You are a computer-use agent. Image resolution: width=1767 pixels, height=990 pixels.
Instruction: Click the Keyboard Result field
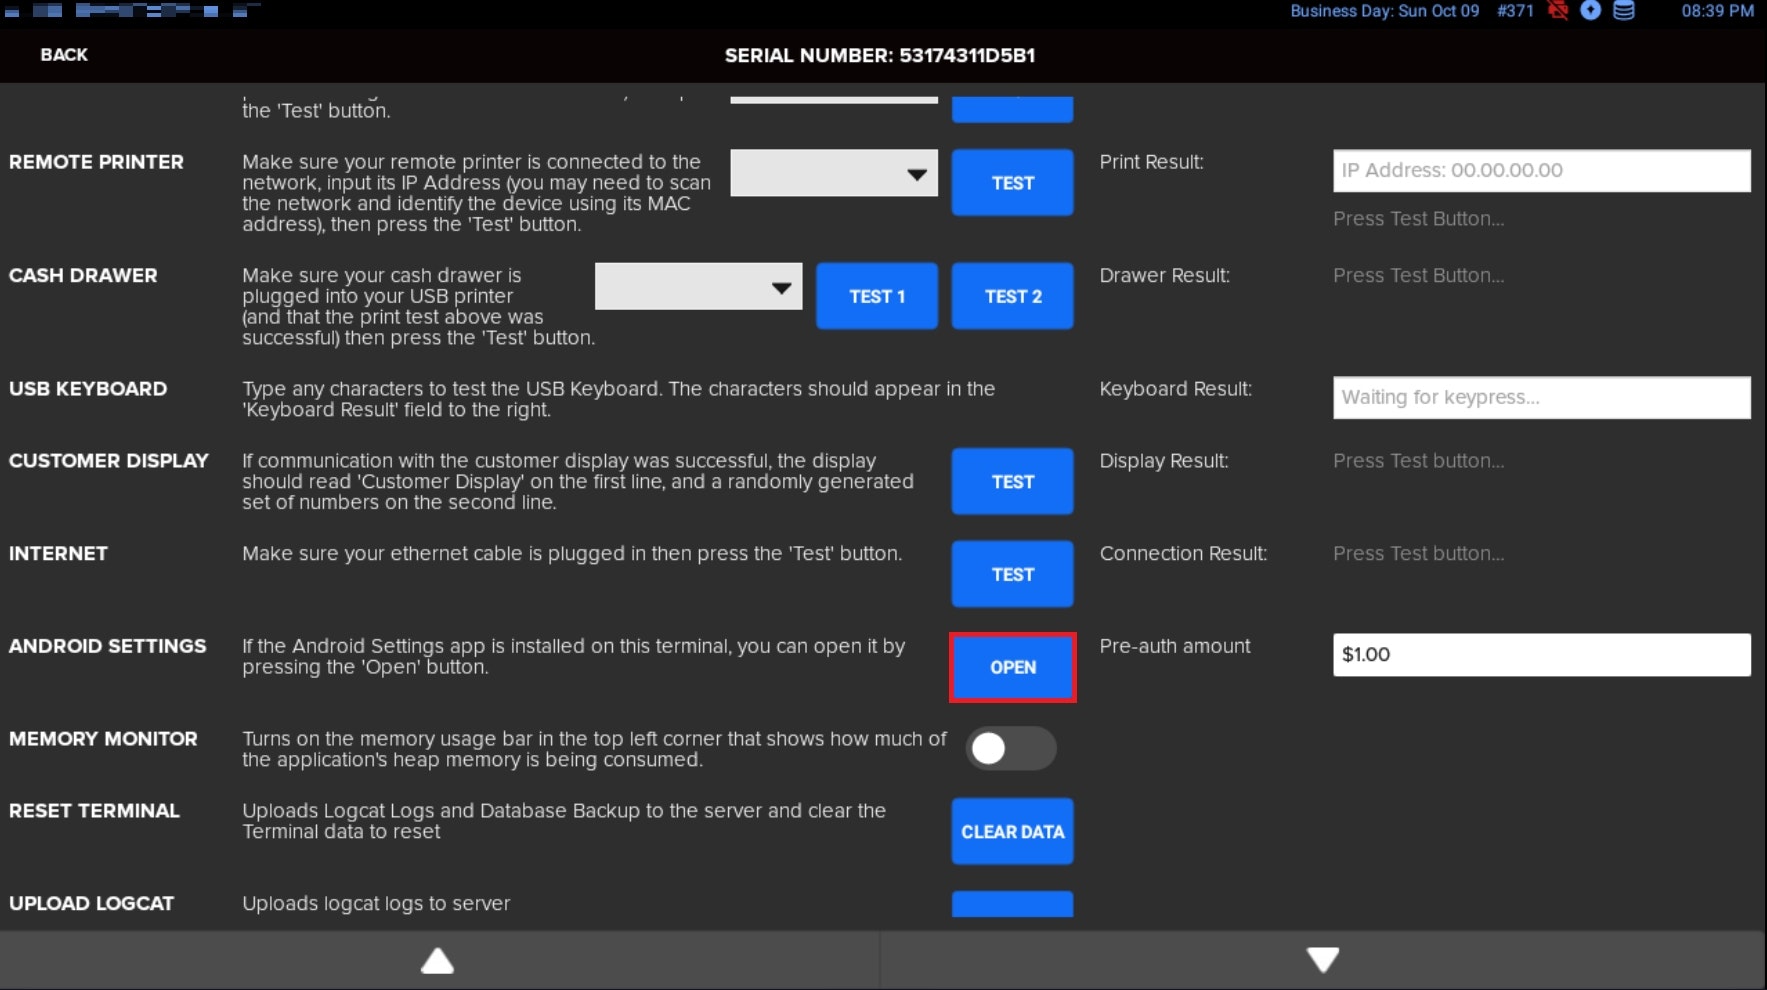pos(1542,398)
